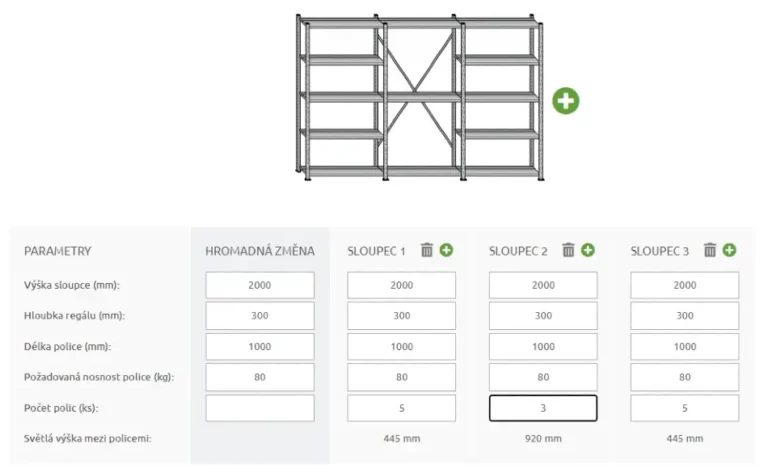The height and width of the screenshot is (469, 768).
Task: Edit Sloupec 3 column height field
Action: [x=685, y=285]
